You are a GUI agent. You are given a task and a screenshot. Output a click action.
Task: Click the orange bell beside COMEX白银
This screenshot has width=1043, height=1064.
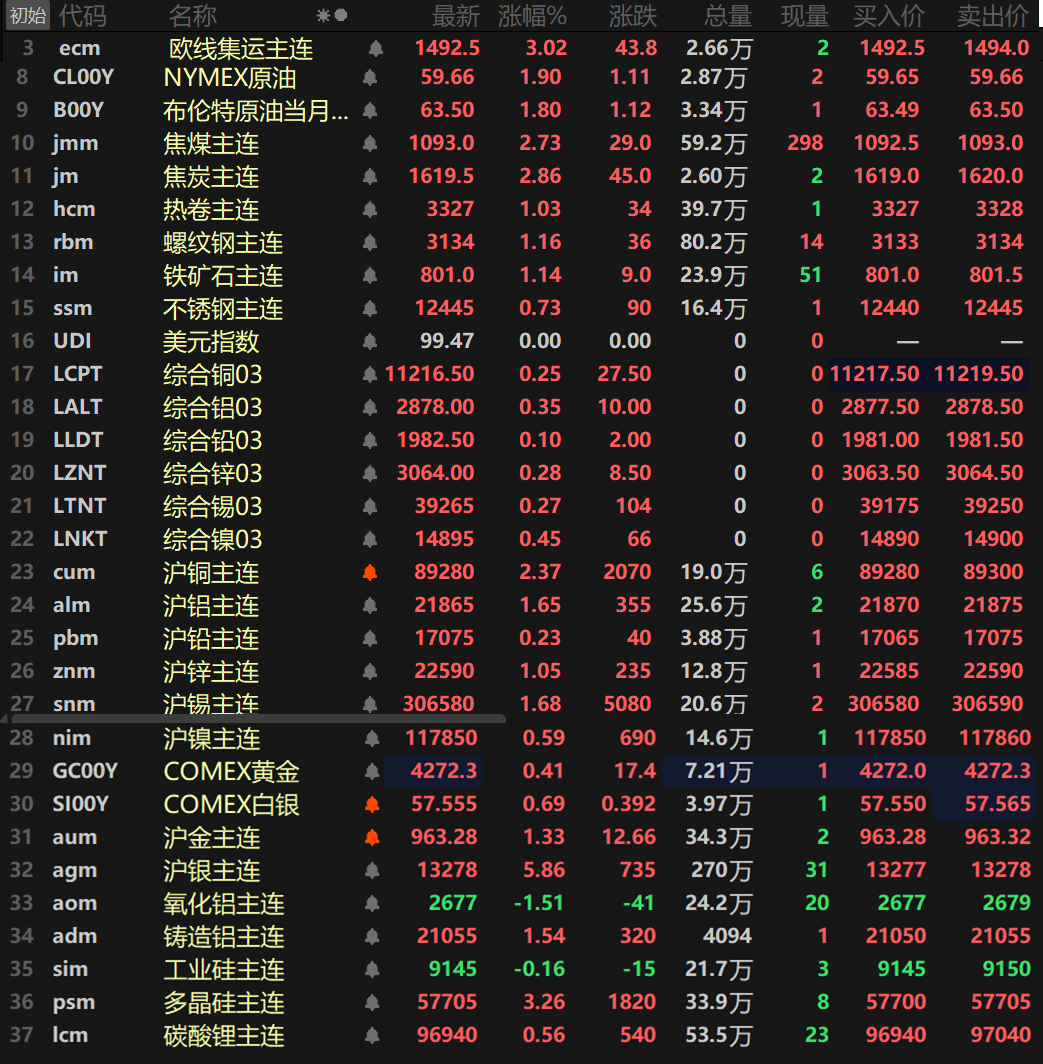pyautogui.click(x=371, y=804)
